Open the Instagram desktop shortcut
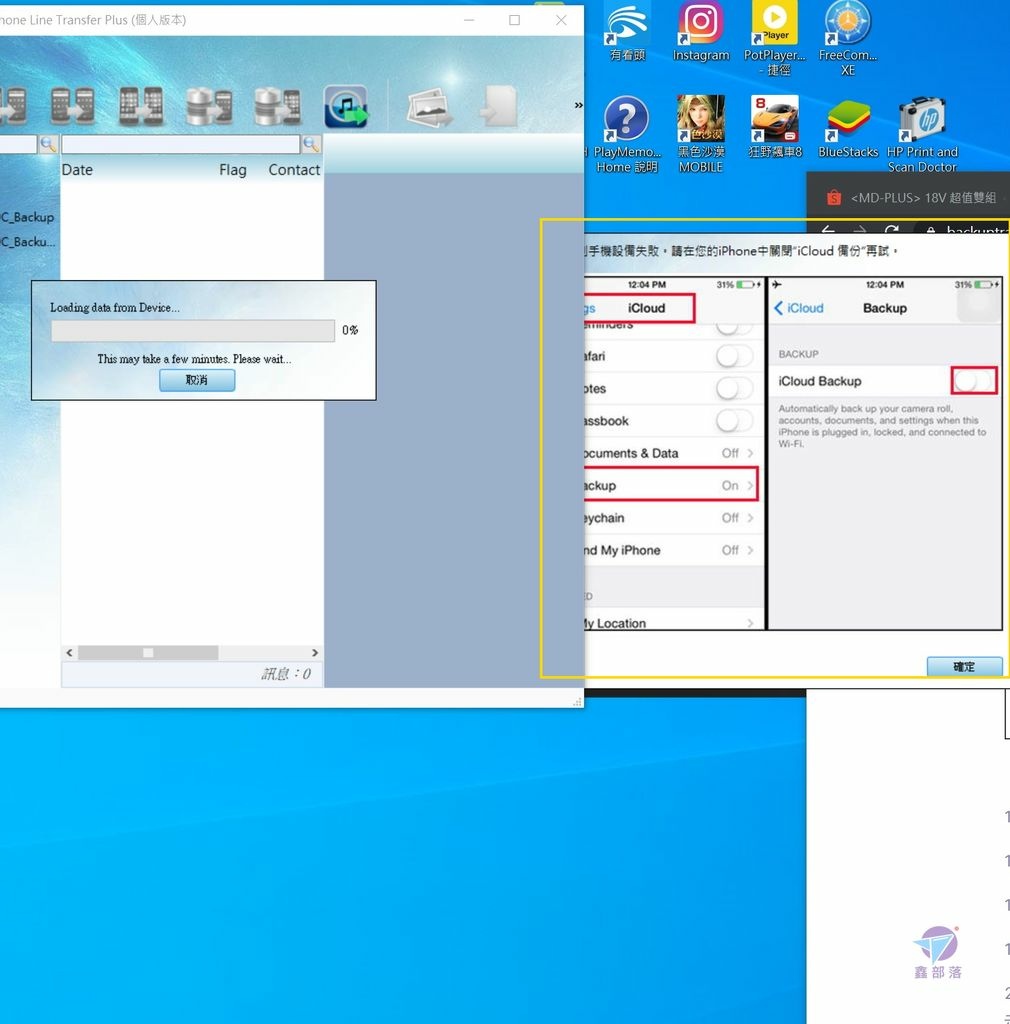This screenshot has width=1010, height=1024. (701, 31)
